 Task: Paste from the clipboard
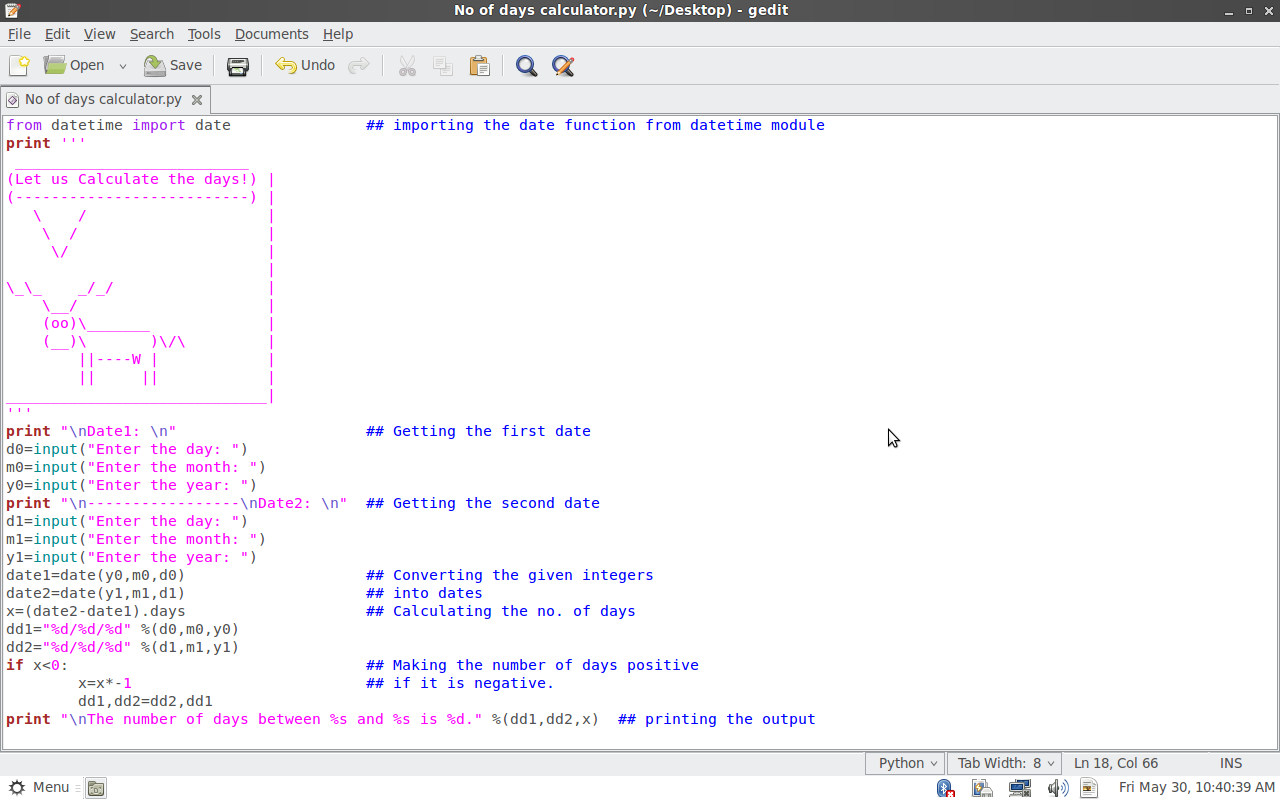pos(479,65)
